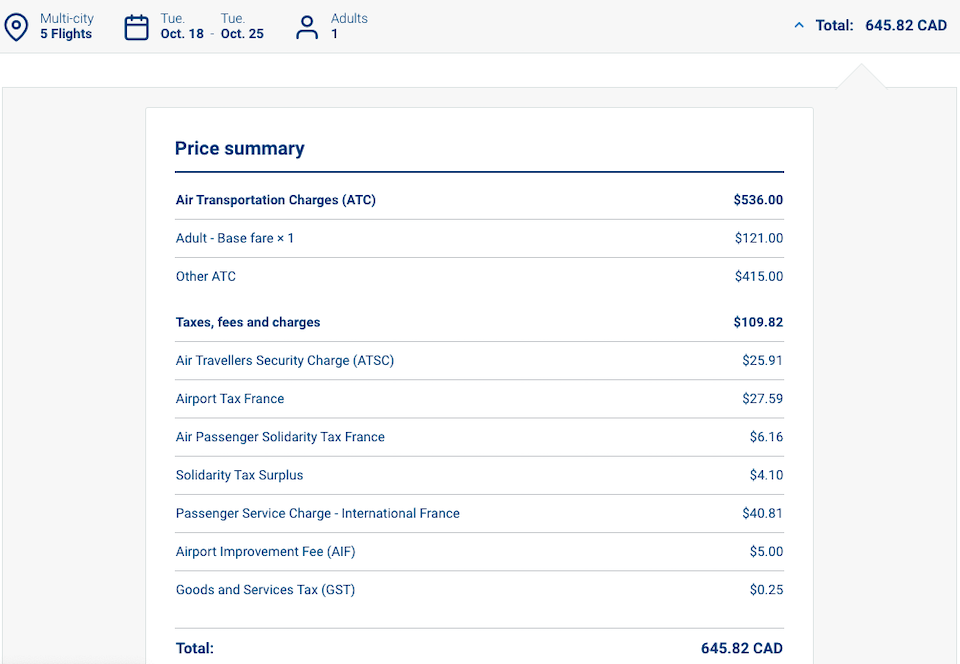The width and height of the screenshot is (960, 664).
Task: Click the $25.91 ATSC amount
Action: coord(762,360)
